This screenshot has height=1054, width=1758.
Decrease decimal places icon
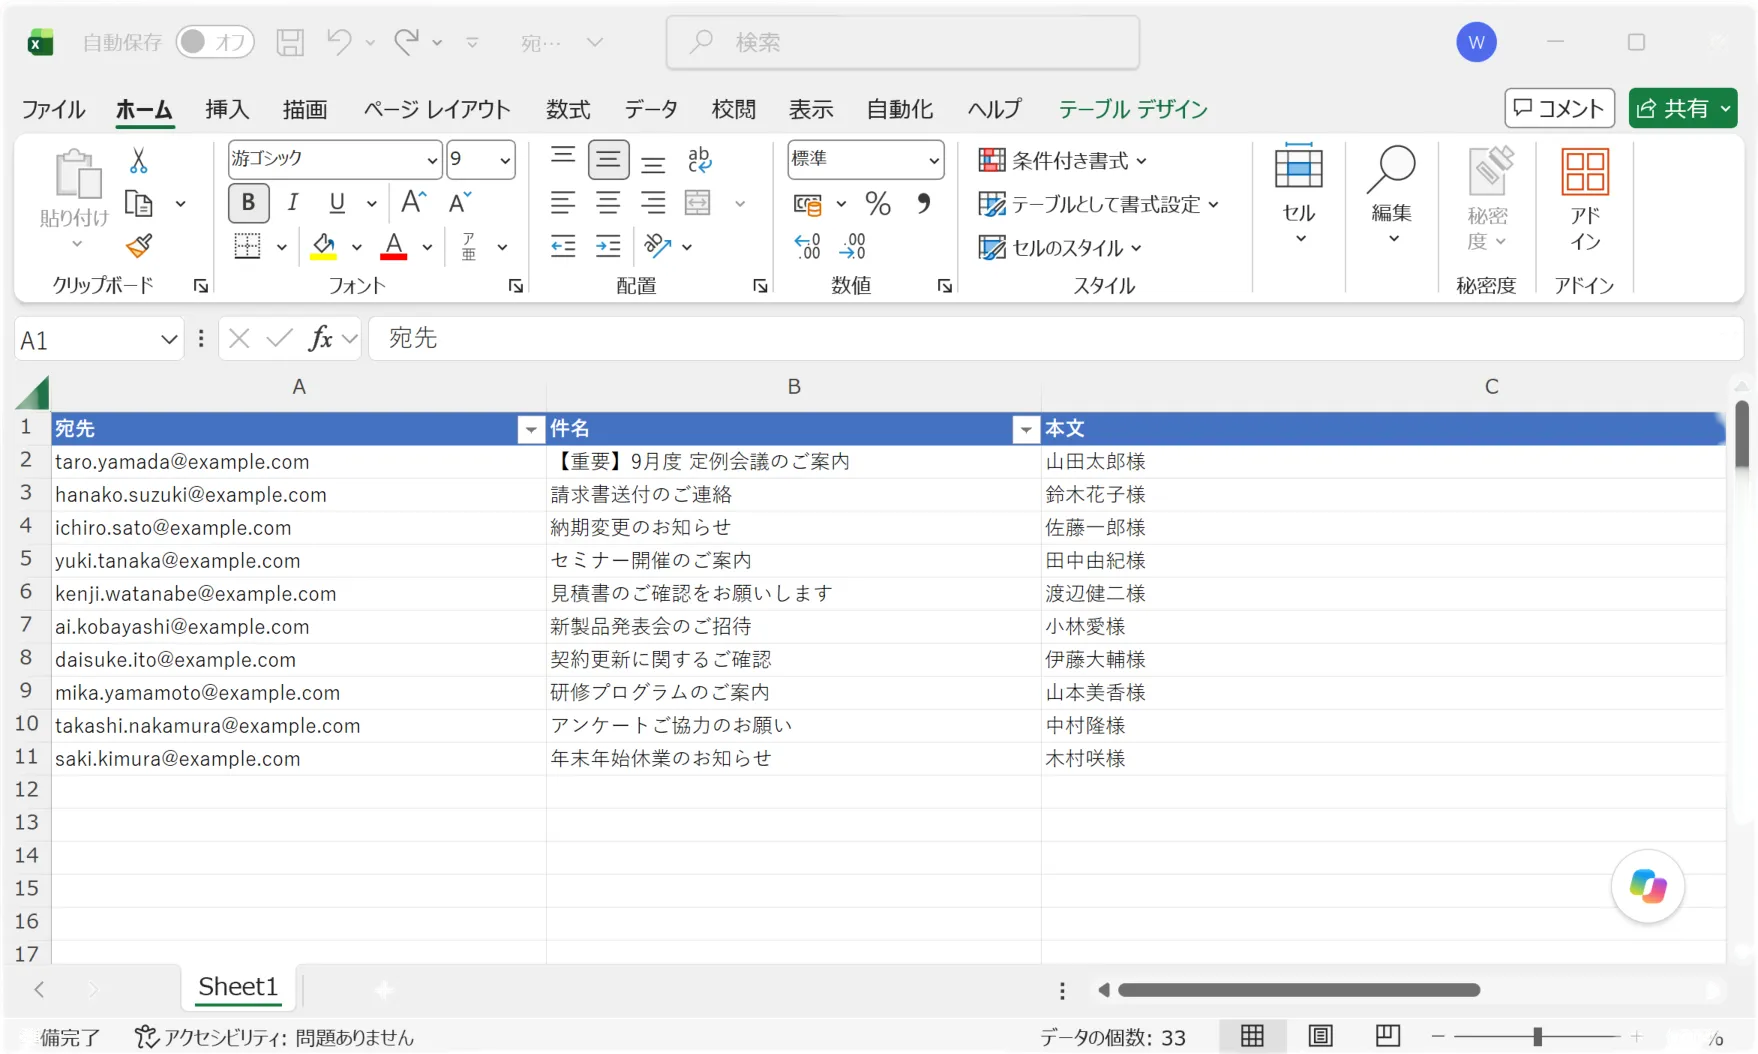(x=853, y=246)
